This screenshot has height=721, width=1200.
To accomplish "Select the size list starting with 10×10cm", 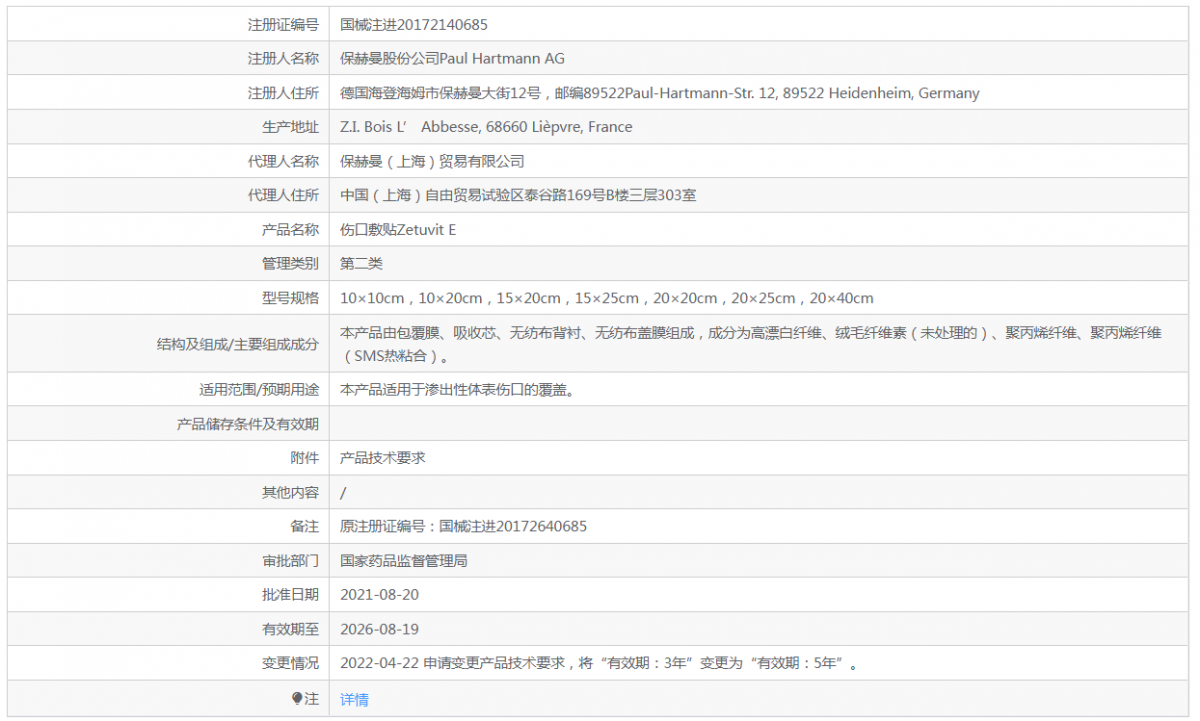I will 607,298.
